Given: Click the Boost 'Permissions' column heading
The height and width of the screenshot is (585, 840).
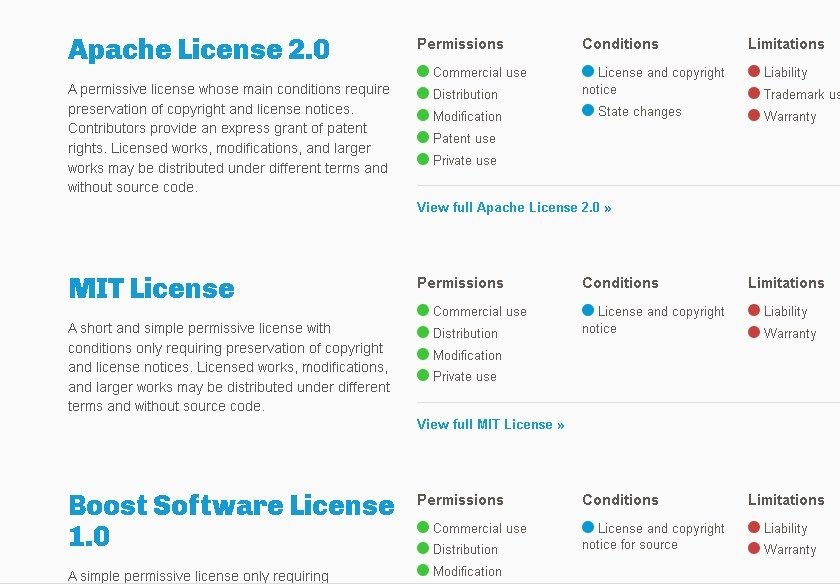Looking at the screenshot, I should tap(460, 500).
